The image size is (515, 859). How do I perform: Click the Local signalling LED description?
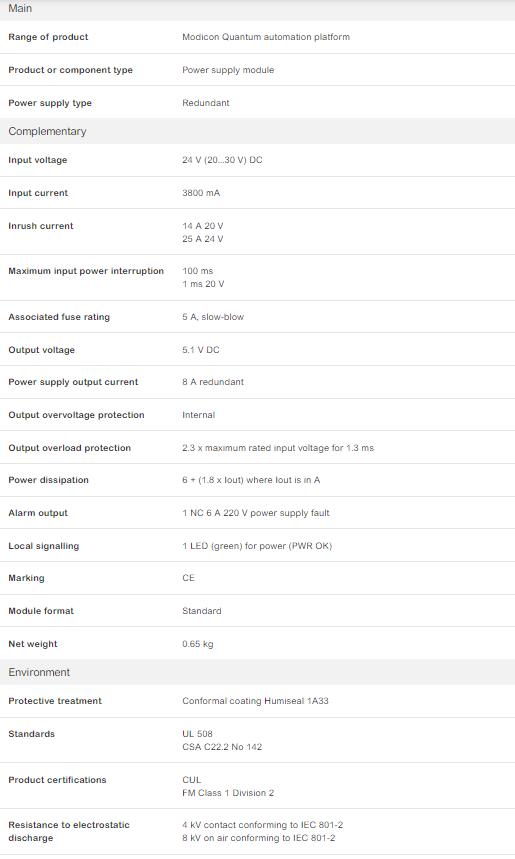(x=257, y=546)
